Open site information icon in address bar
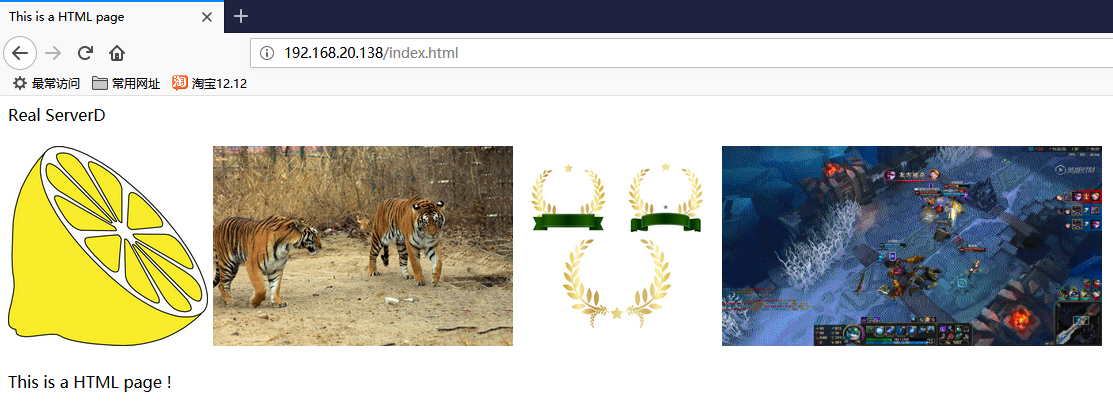This screenshot has height=407, width=1113. tap(267, 53)
